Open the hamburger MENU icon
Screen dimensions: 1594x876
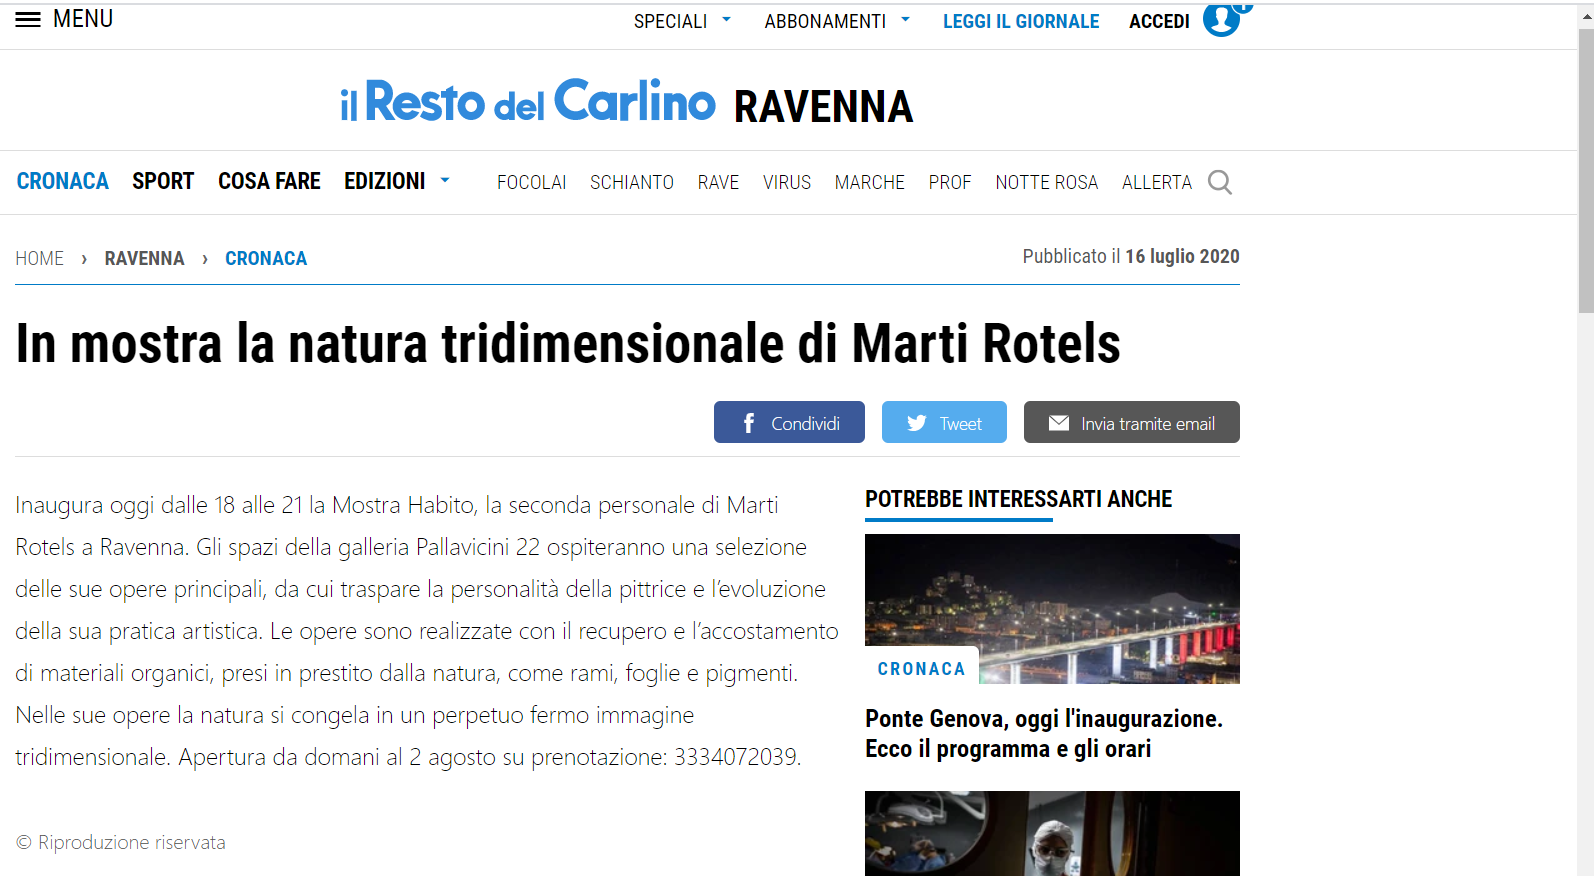click(x=28, y=20)
